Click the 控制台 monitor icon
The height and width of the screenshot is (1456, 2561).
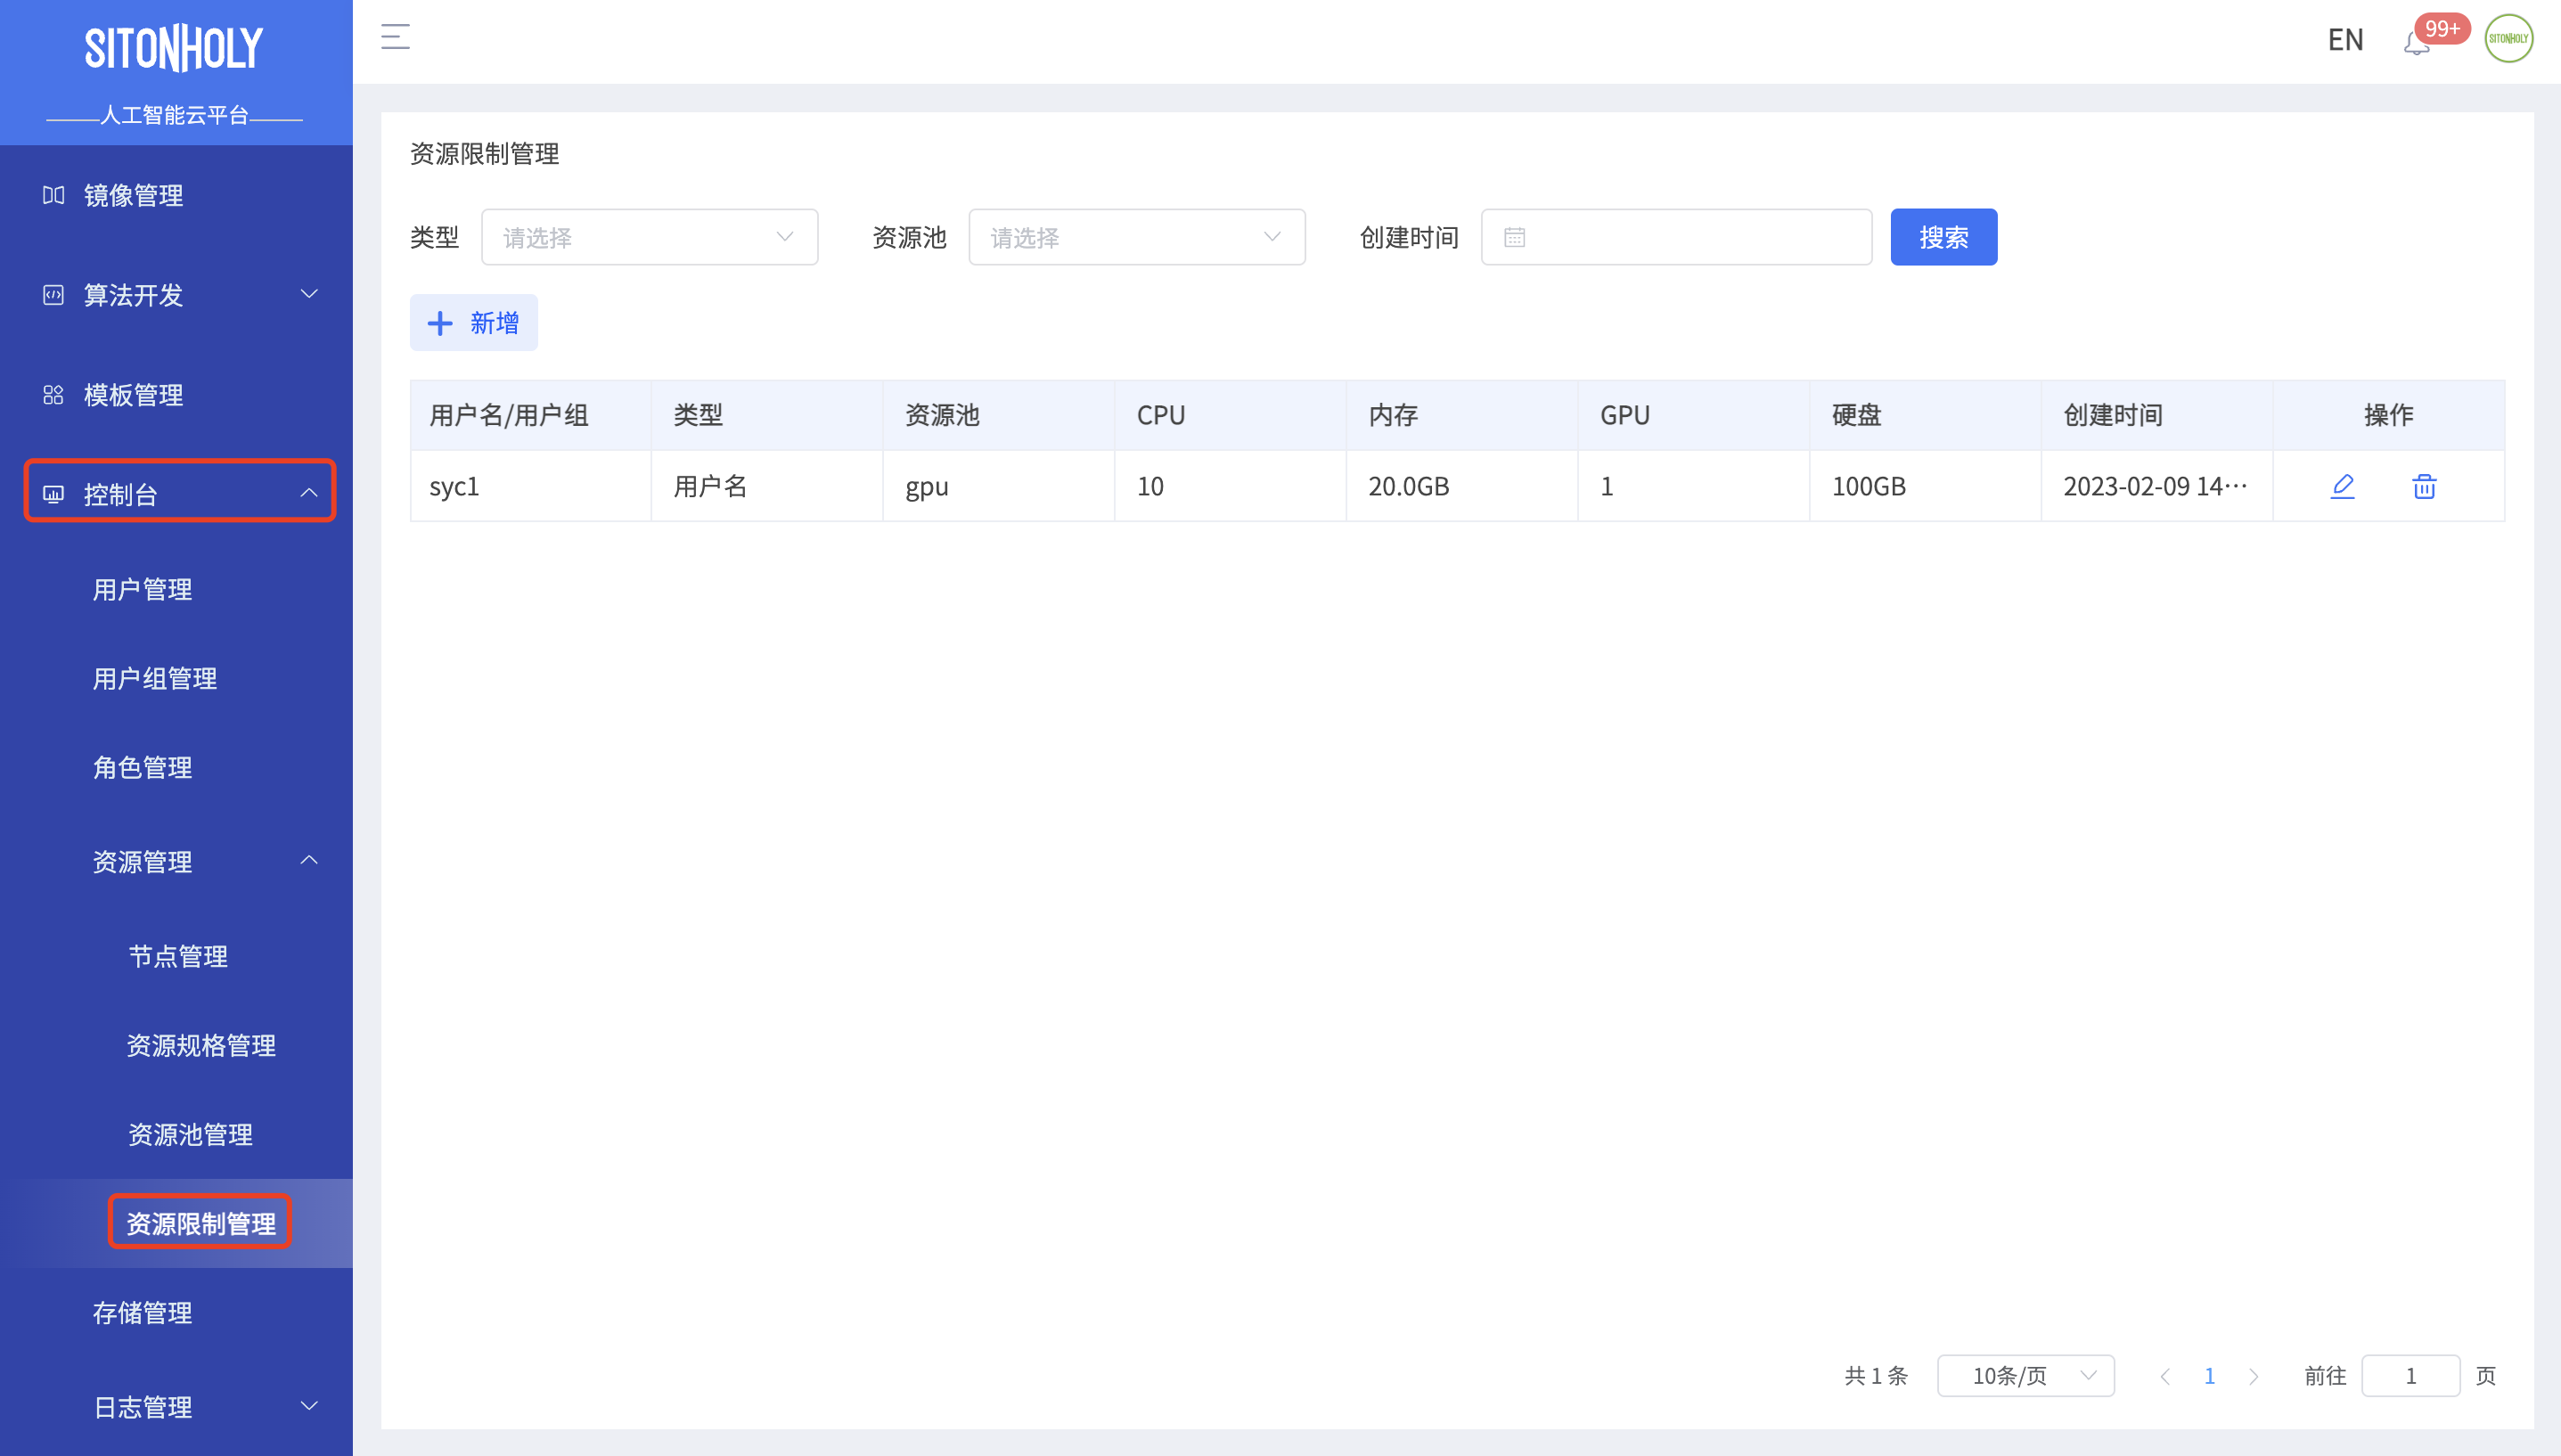[x=53, y=494]
